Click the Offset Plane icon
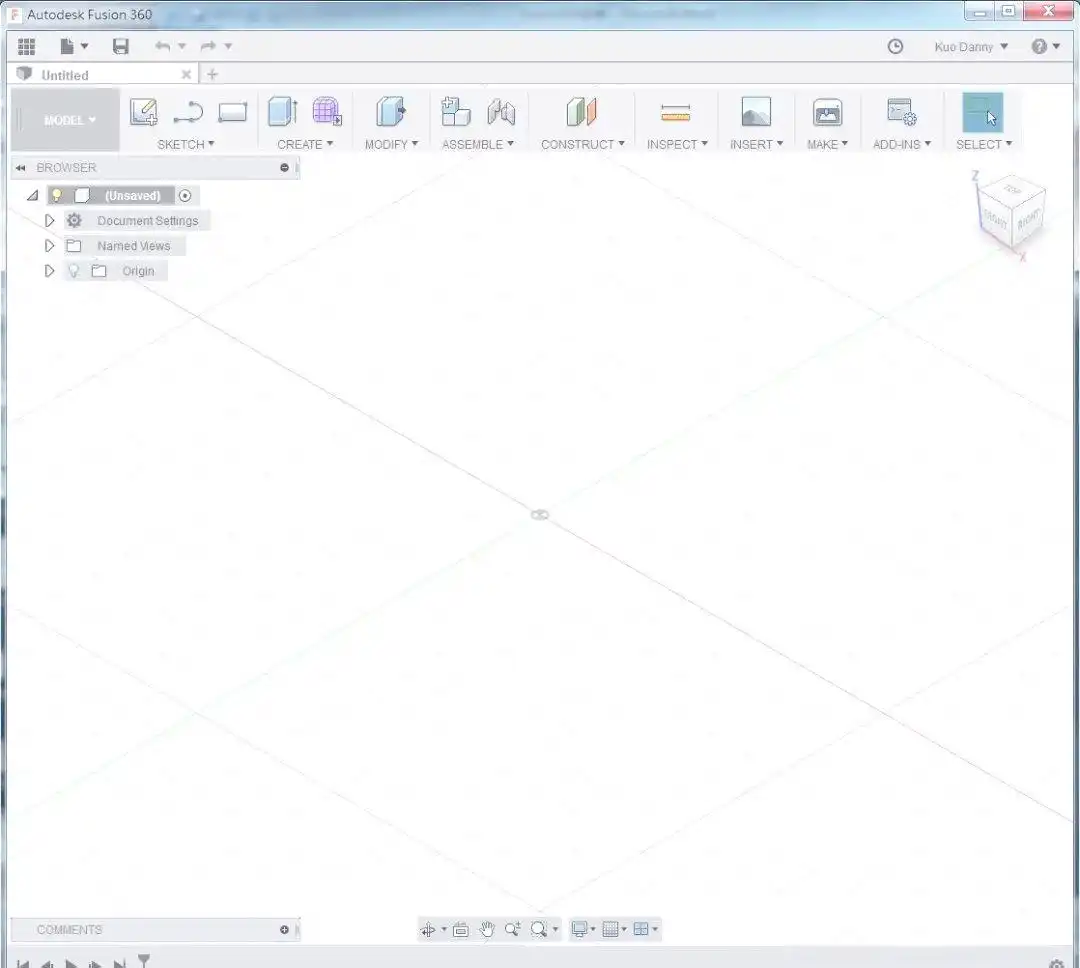Viewport: 1080px width, 968px height. click(581, 112)
